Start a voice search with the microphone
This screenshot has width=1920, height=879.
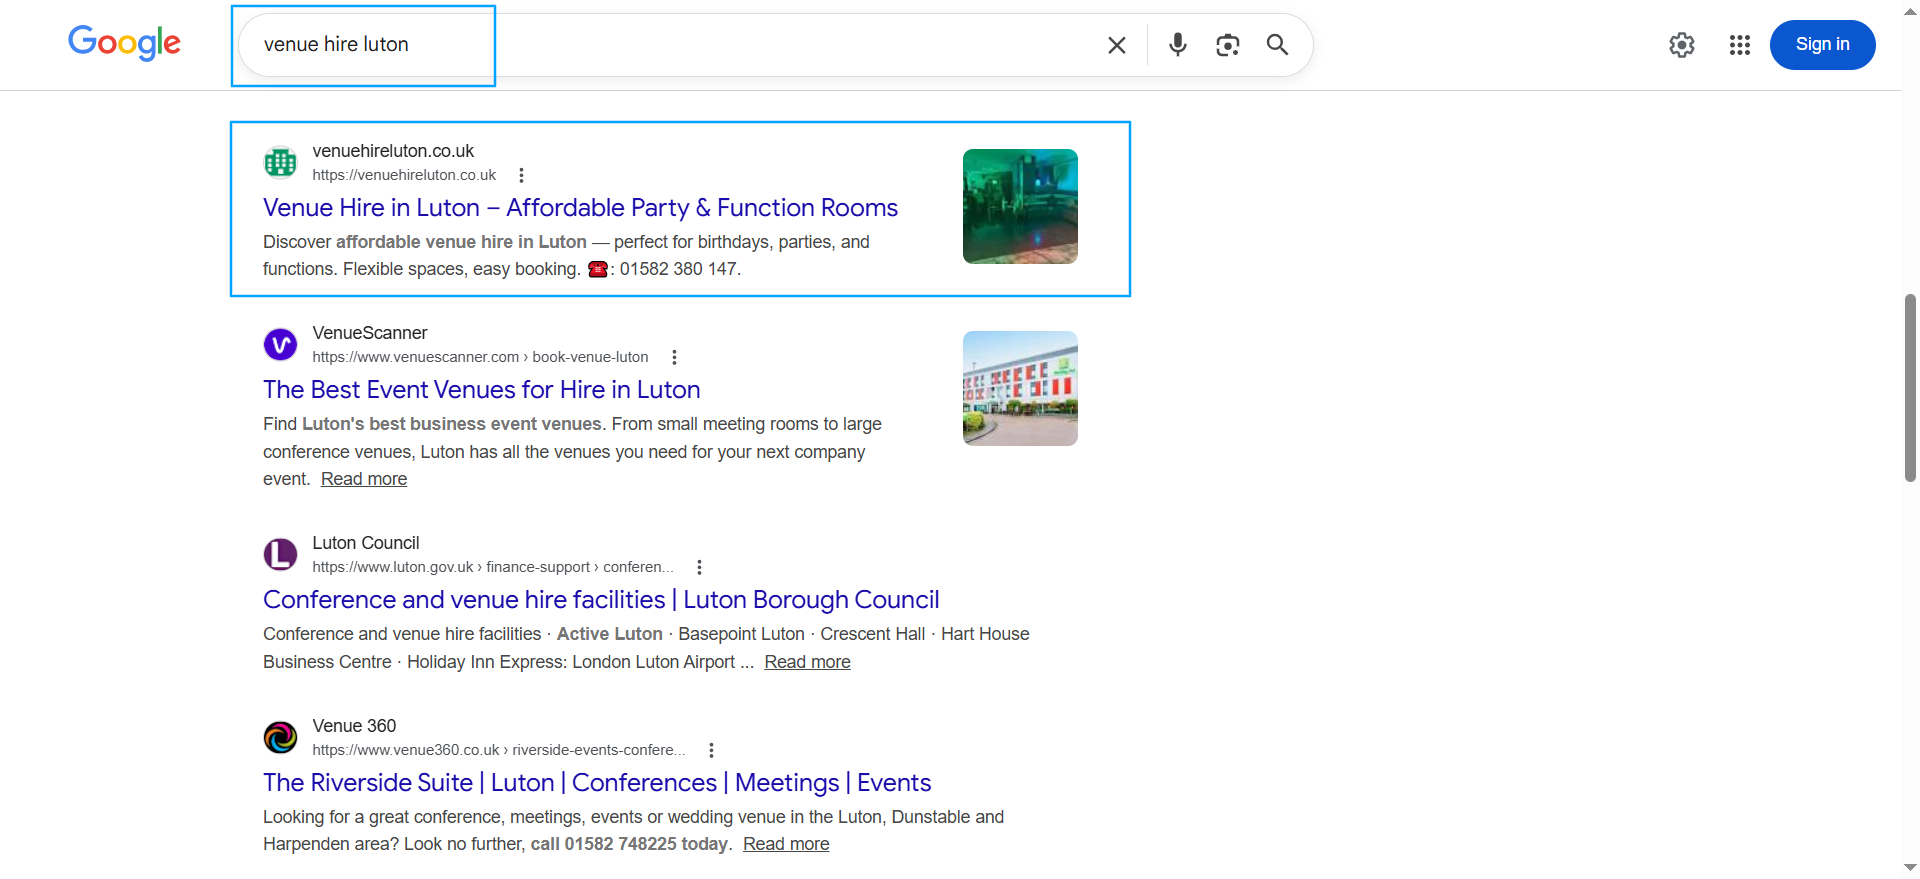(1178, 45)
